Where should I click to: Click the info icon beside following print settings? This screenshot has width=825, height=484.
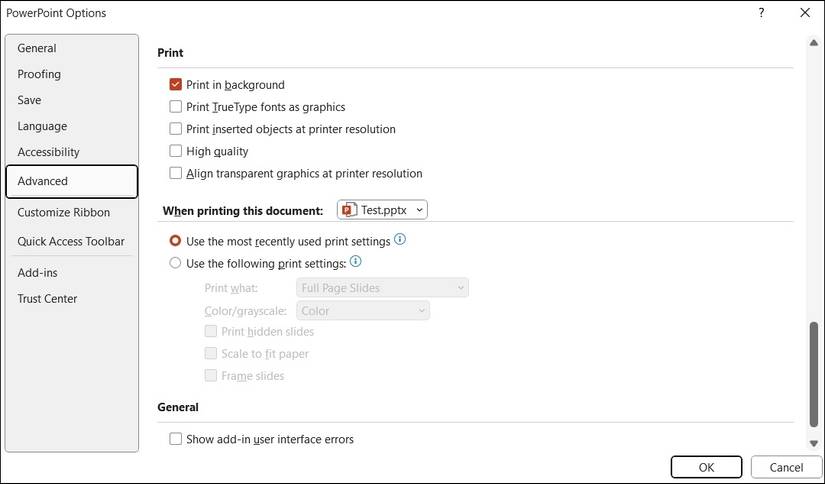[355, 262]
